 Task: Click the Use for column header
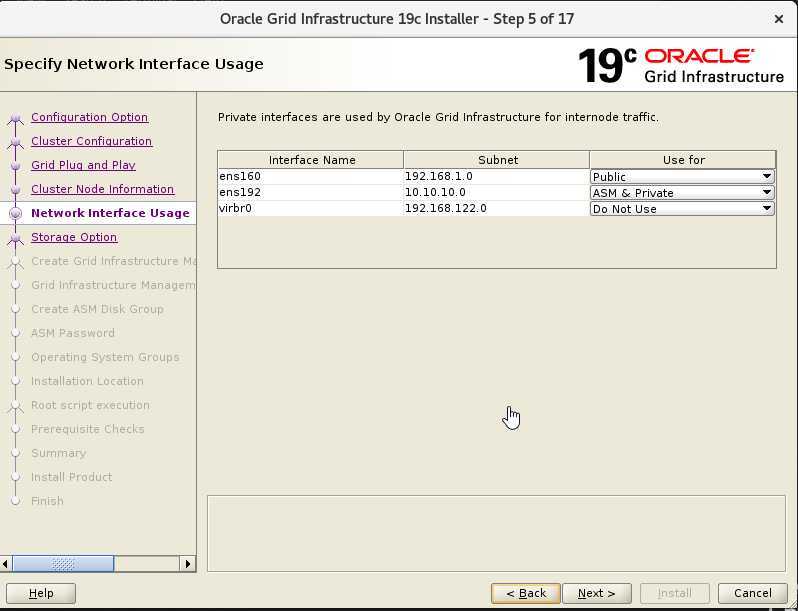pyautogui.click(x=683, y=160)
